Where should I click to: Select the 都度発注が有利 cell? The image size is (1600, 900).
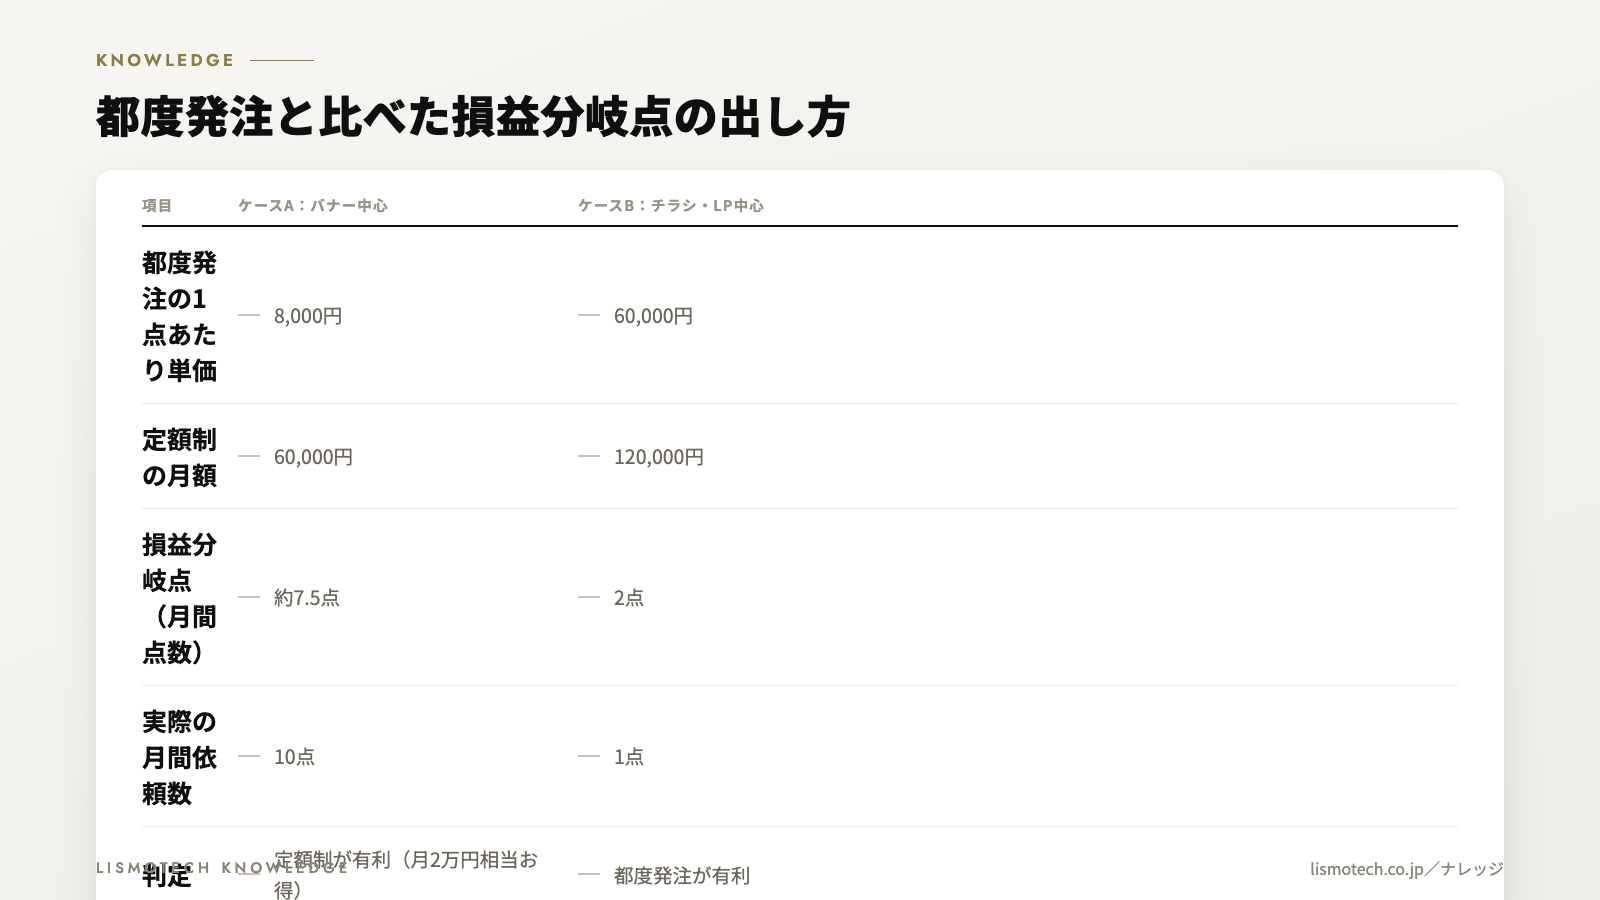[x=682, y=876]
